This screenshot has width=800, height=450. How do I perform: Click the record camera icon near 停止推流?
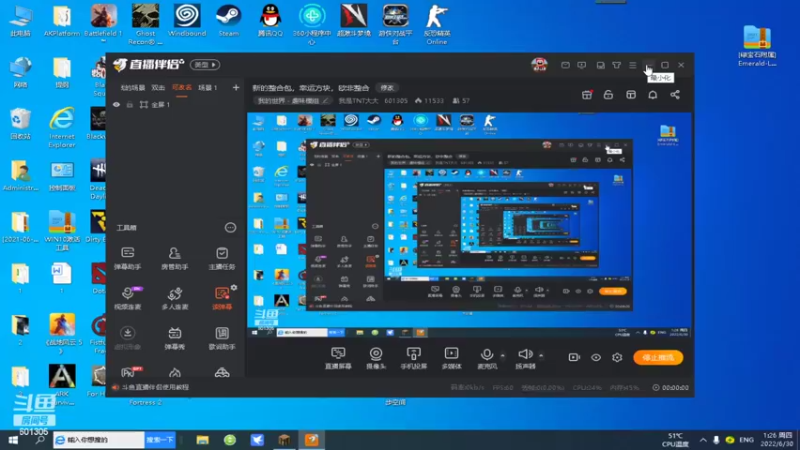574,357
